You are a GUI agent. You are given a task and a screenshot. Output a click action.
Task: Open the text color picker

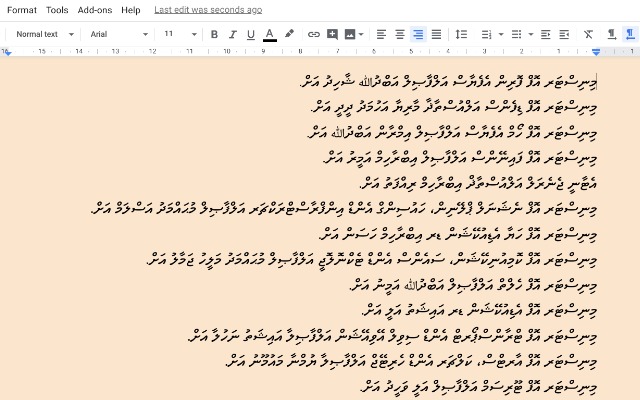tap(269, 34)
